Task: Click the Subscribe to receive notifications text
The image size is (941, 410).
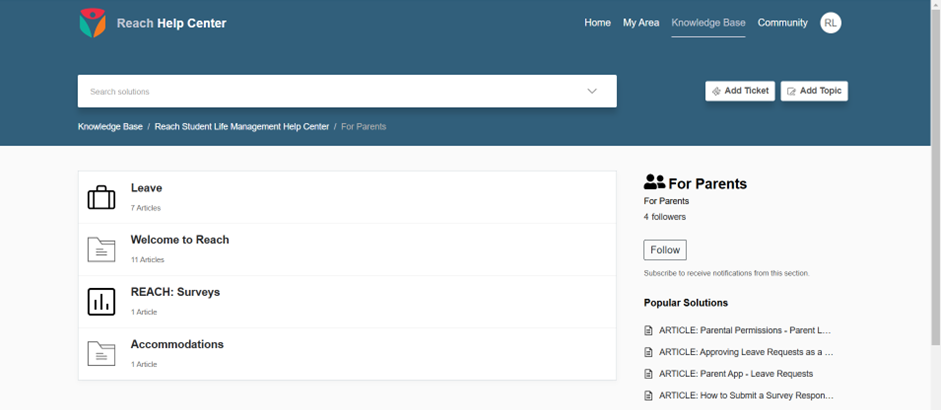Action: click(x=726, y=273)
